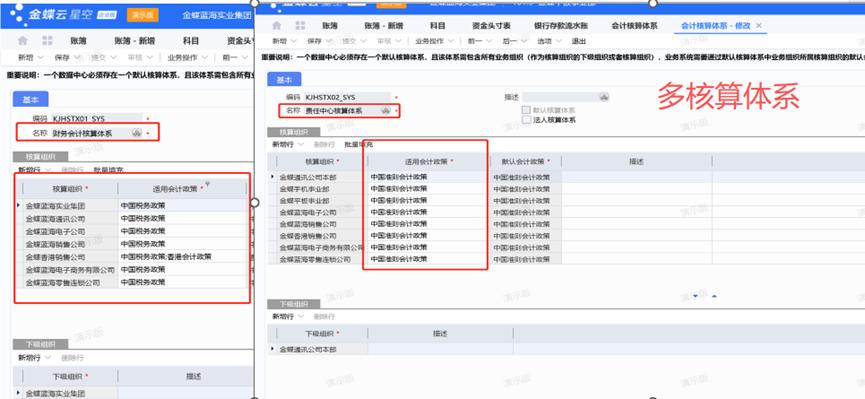Click the 描述 input field in right window
Screen dimensions: 865x399
tap(565, 97)
